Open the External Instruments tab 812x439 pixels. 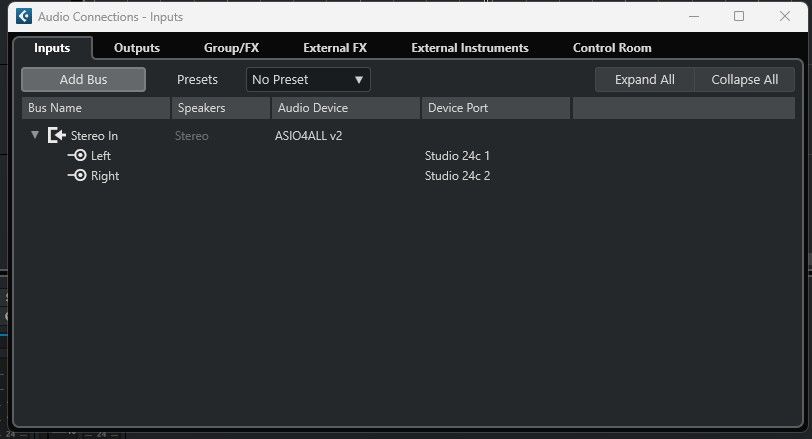470,48
